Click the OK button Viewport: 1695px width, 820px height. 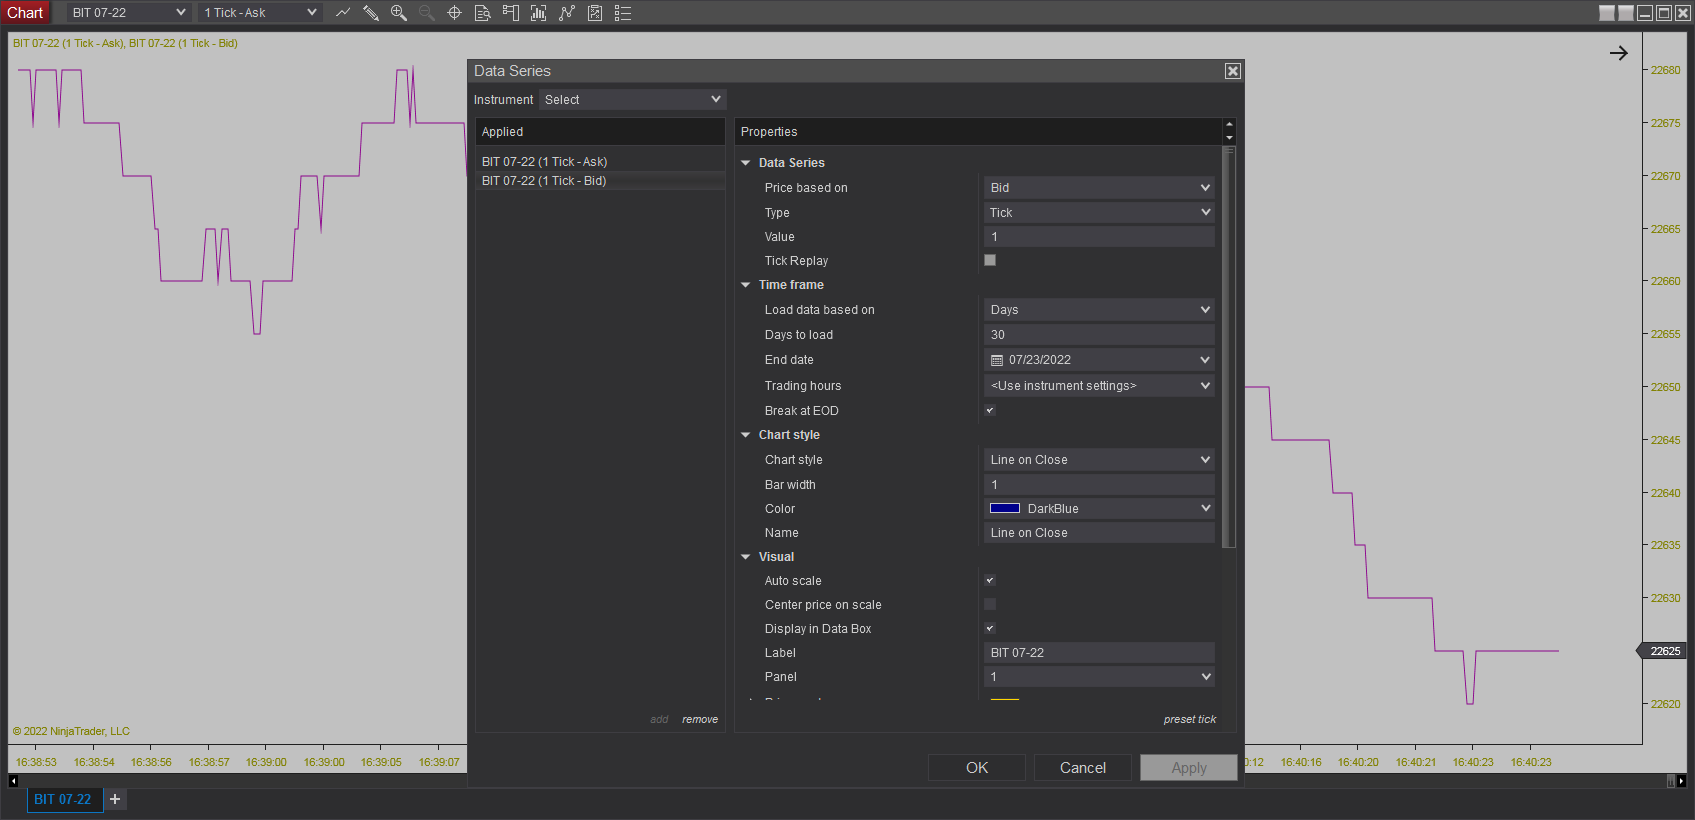point(977,768)
